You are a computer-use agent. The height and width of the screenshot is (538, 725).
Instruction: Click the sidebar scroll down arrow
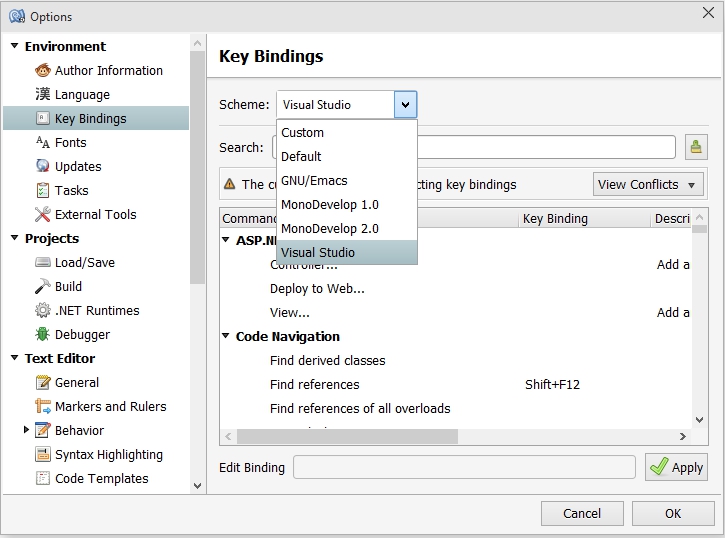coord(197,486)
